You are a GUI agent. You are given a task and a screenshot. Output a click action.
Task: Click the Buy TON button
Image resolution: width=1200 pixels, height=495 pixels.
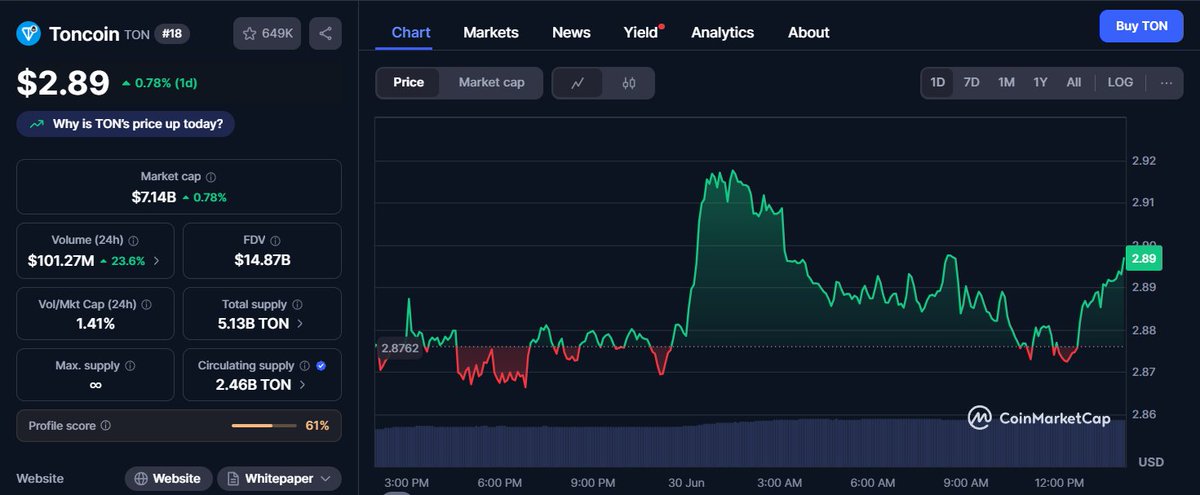[1141, 26]
